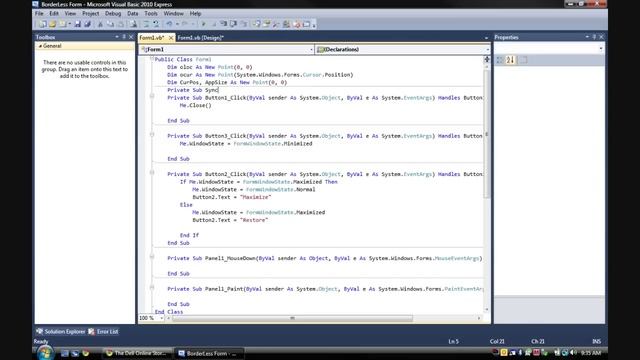Toggle auto-hide pin on Toolbox panel

coord(124,37)
